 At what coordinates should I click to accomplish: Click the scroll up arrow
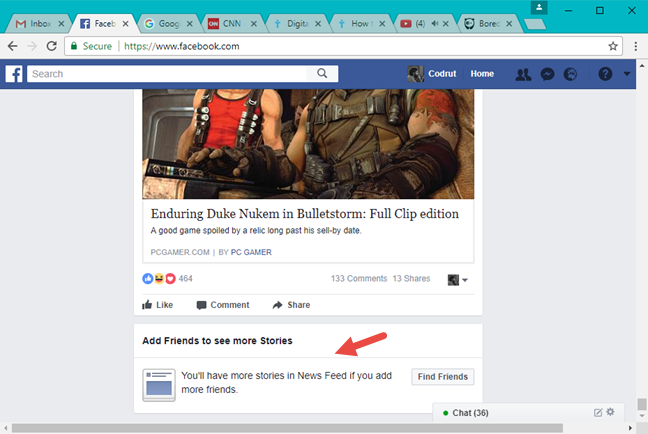(x=642, y=65)
